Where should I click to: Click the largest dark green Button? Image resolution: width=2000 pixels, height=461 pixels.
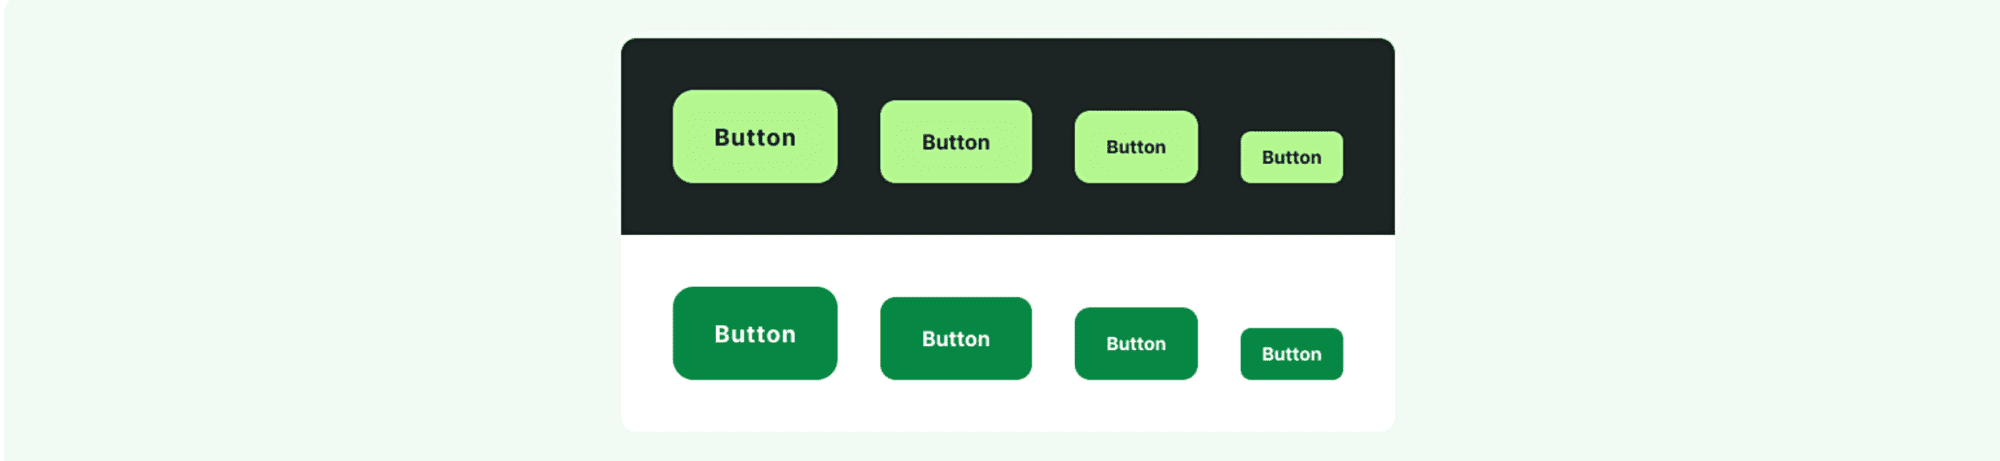(755, 333)
